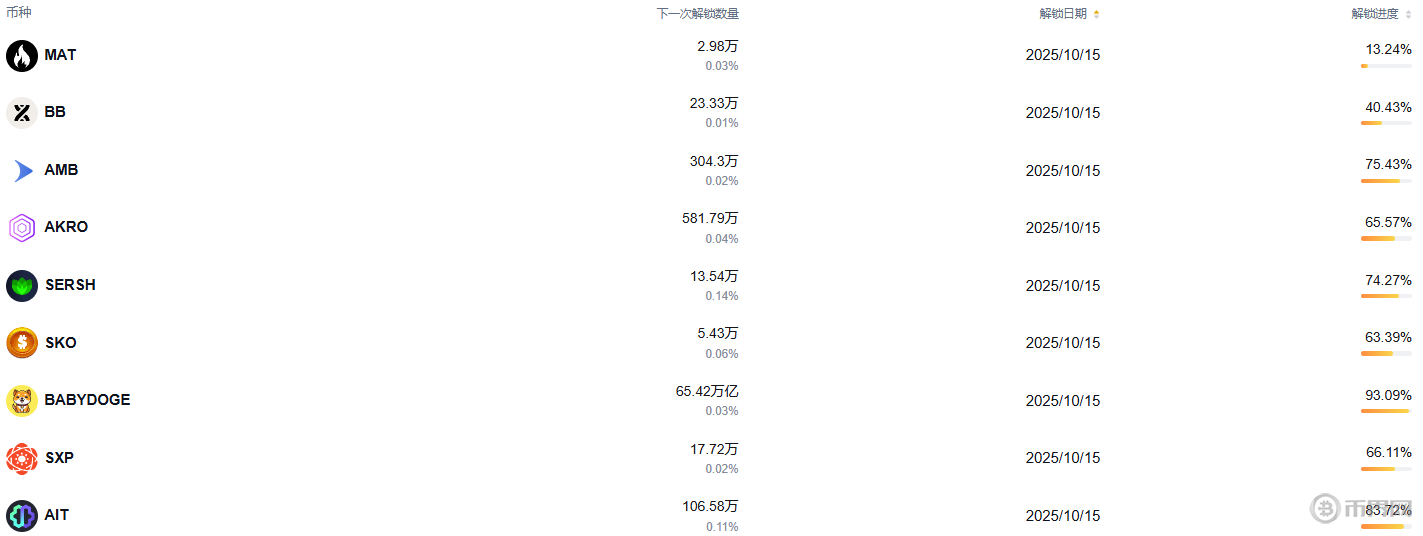Viewport: 1423px width, 536px height.
Task: Sort by unlock date arrow icon
Action: point(1096,14)
